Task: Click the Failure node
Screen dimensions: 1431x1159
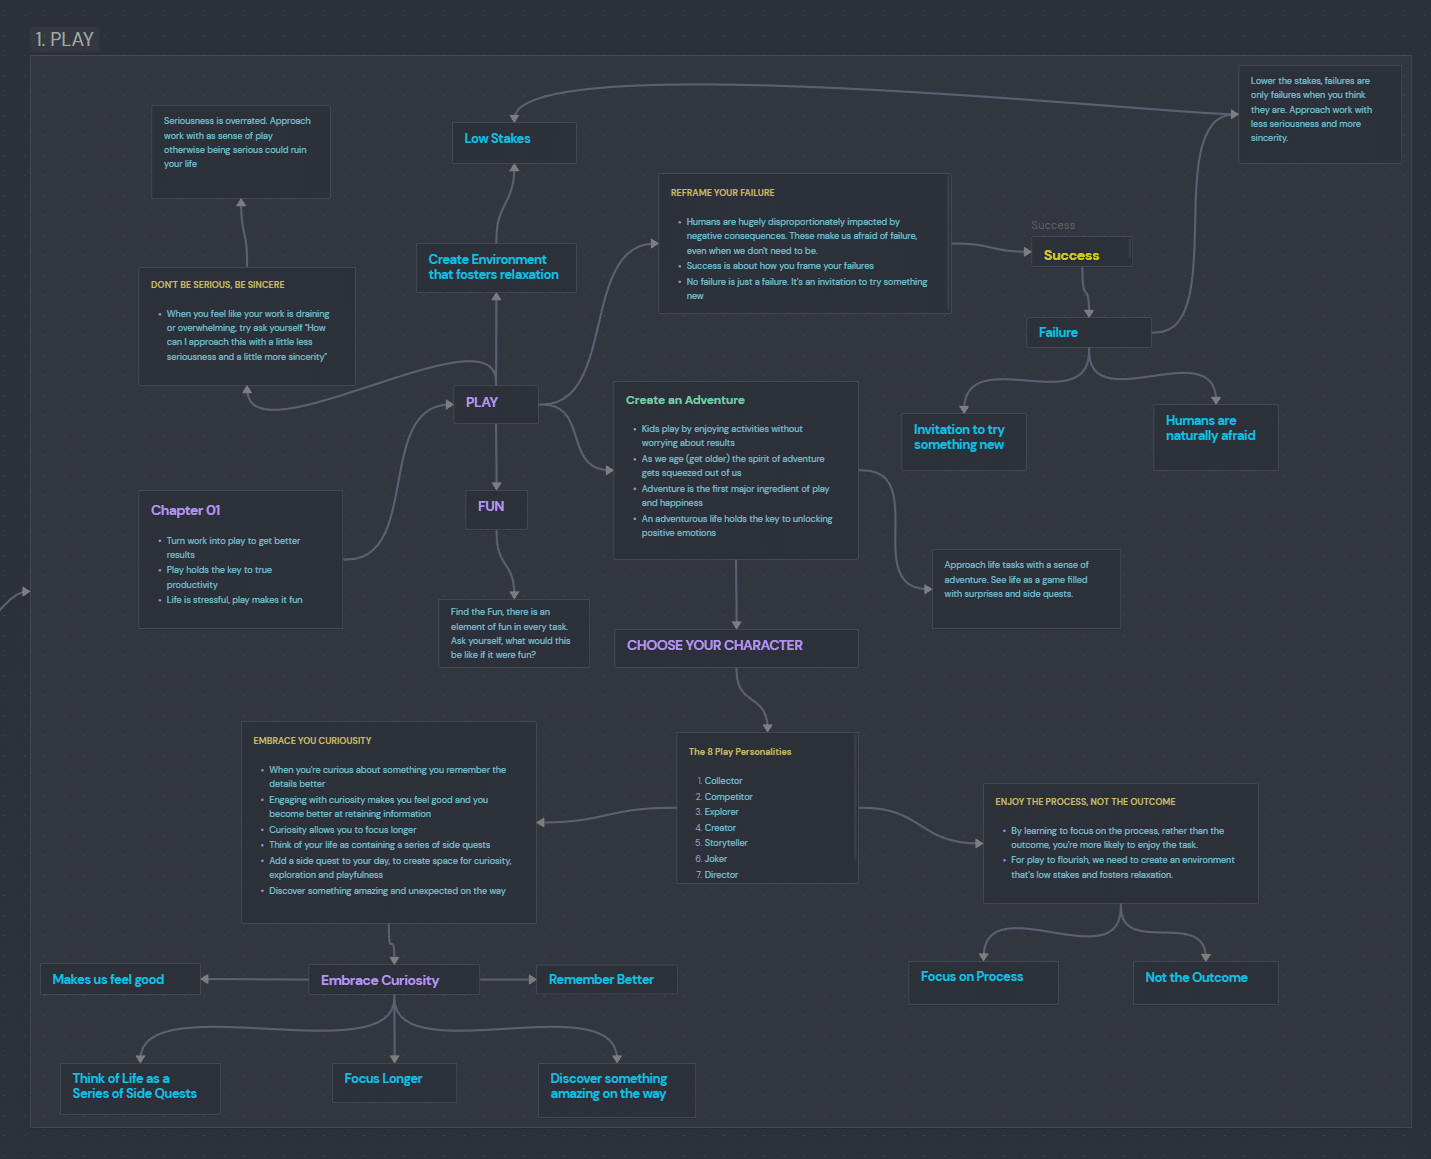Action: (x=1088, y=333)
